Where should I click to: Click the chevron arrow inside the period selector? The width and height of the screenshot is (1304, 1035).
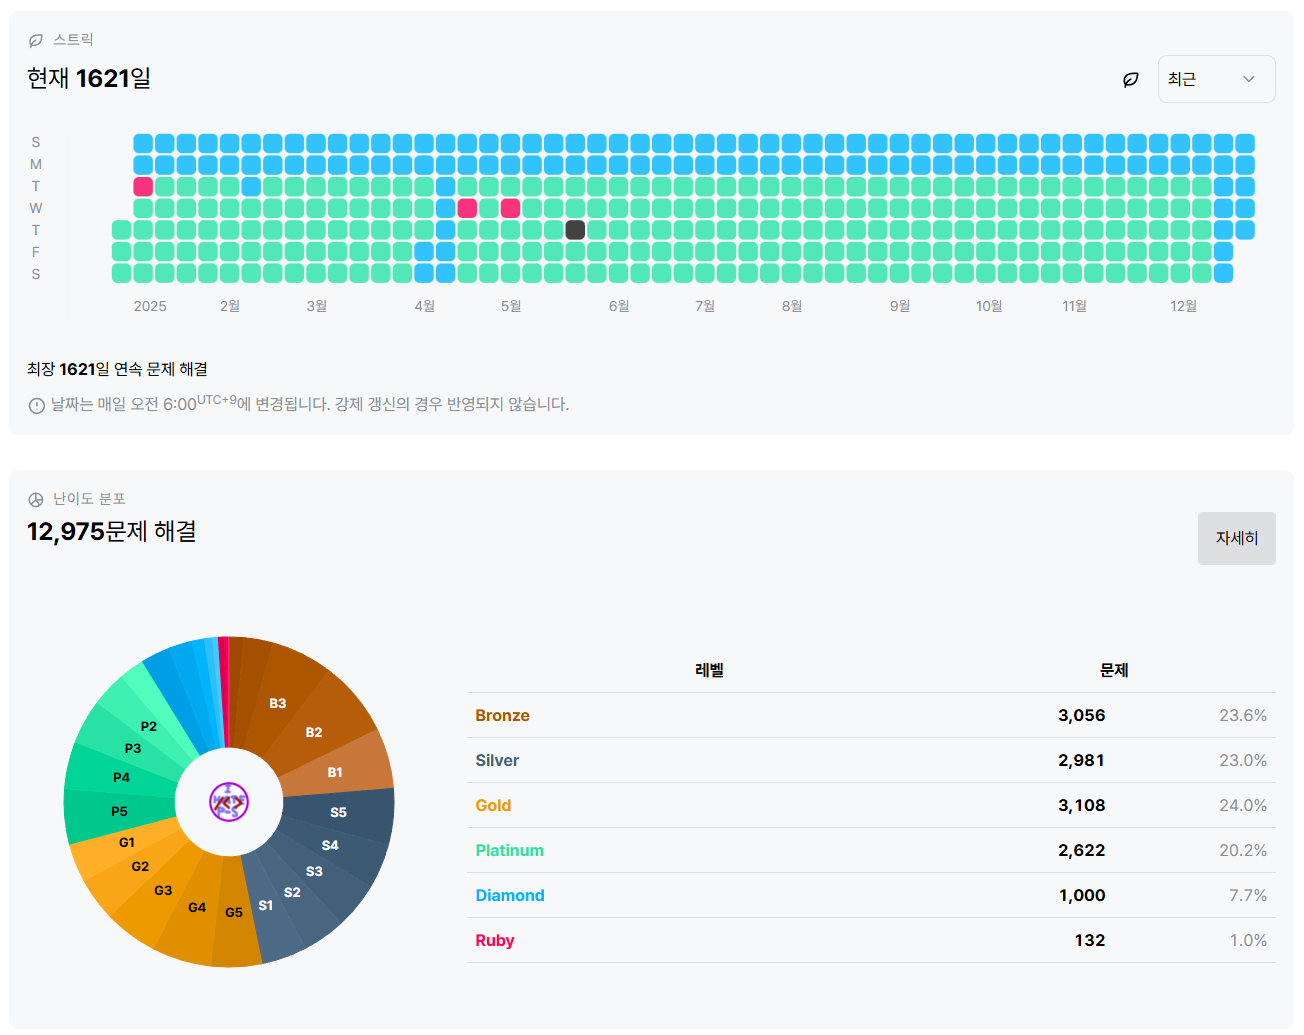(x=1250, y=79)
